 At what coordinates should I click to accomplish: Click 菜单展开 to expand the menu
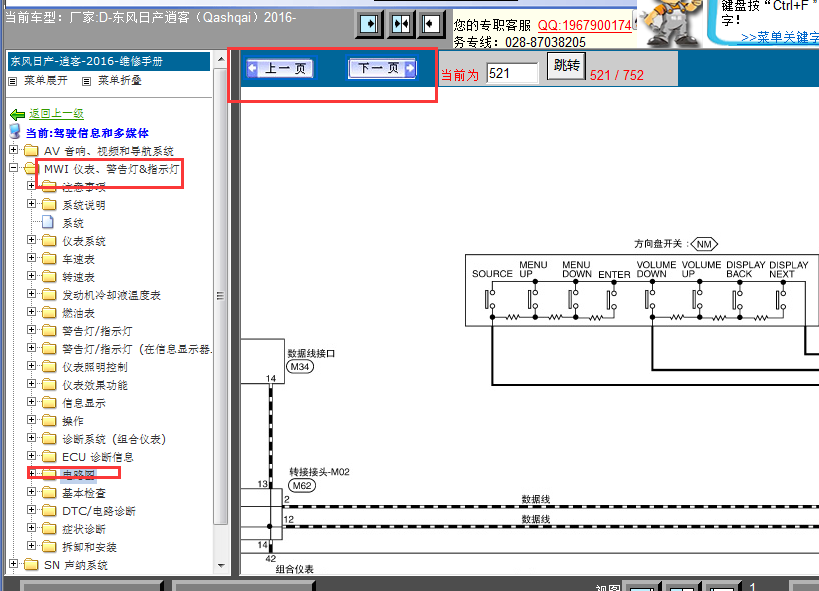pos(45,80)
